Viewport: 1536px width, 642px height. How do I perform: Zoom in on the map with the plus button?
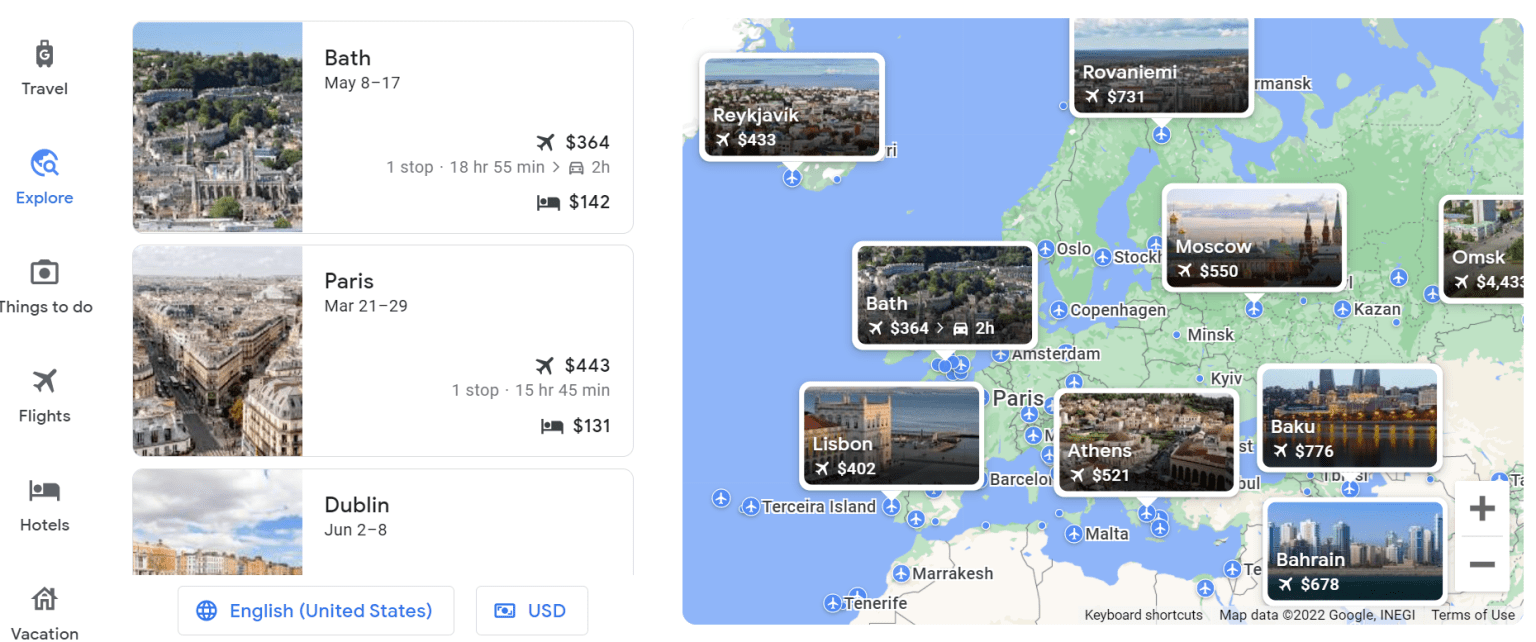coord(1481,508)
